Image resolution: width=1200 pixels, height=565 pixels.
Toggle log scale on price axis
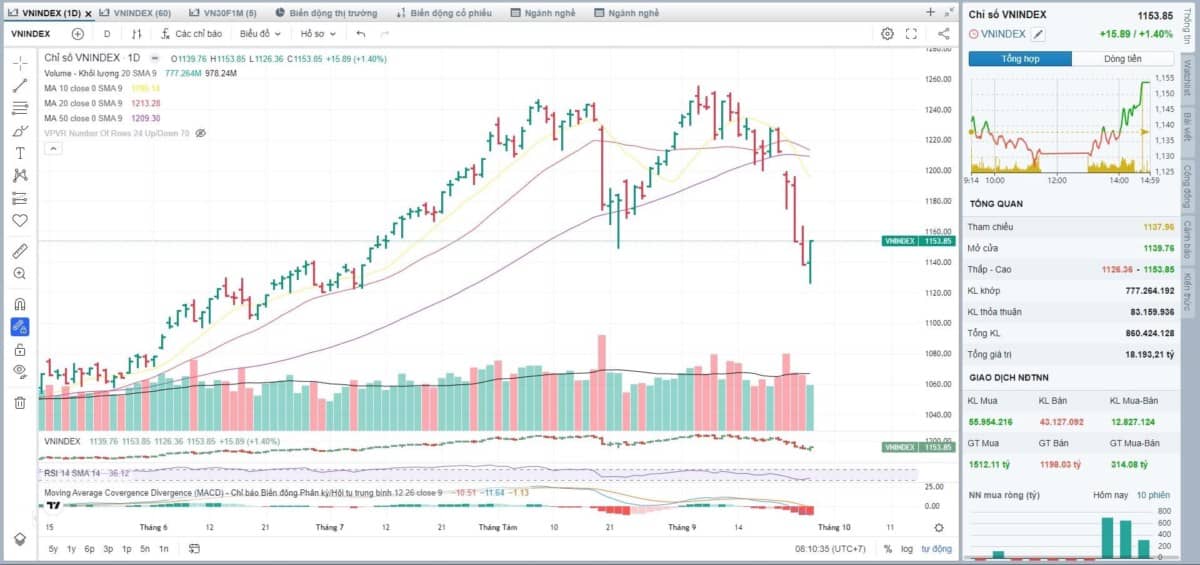coord(907,548)
